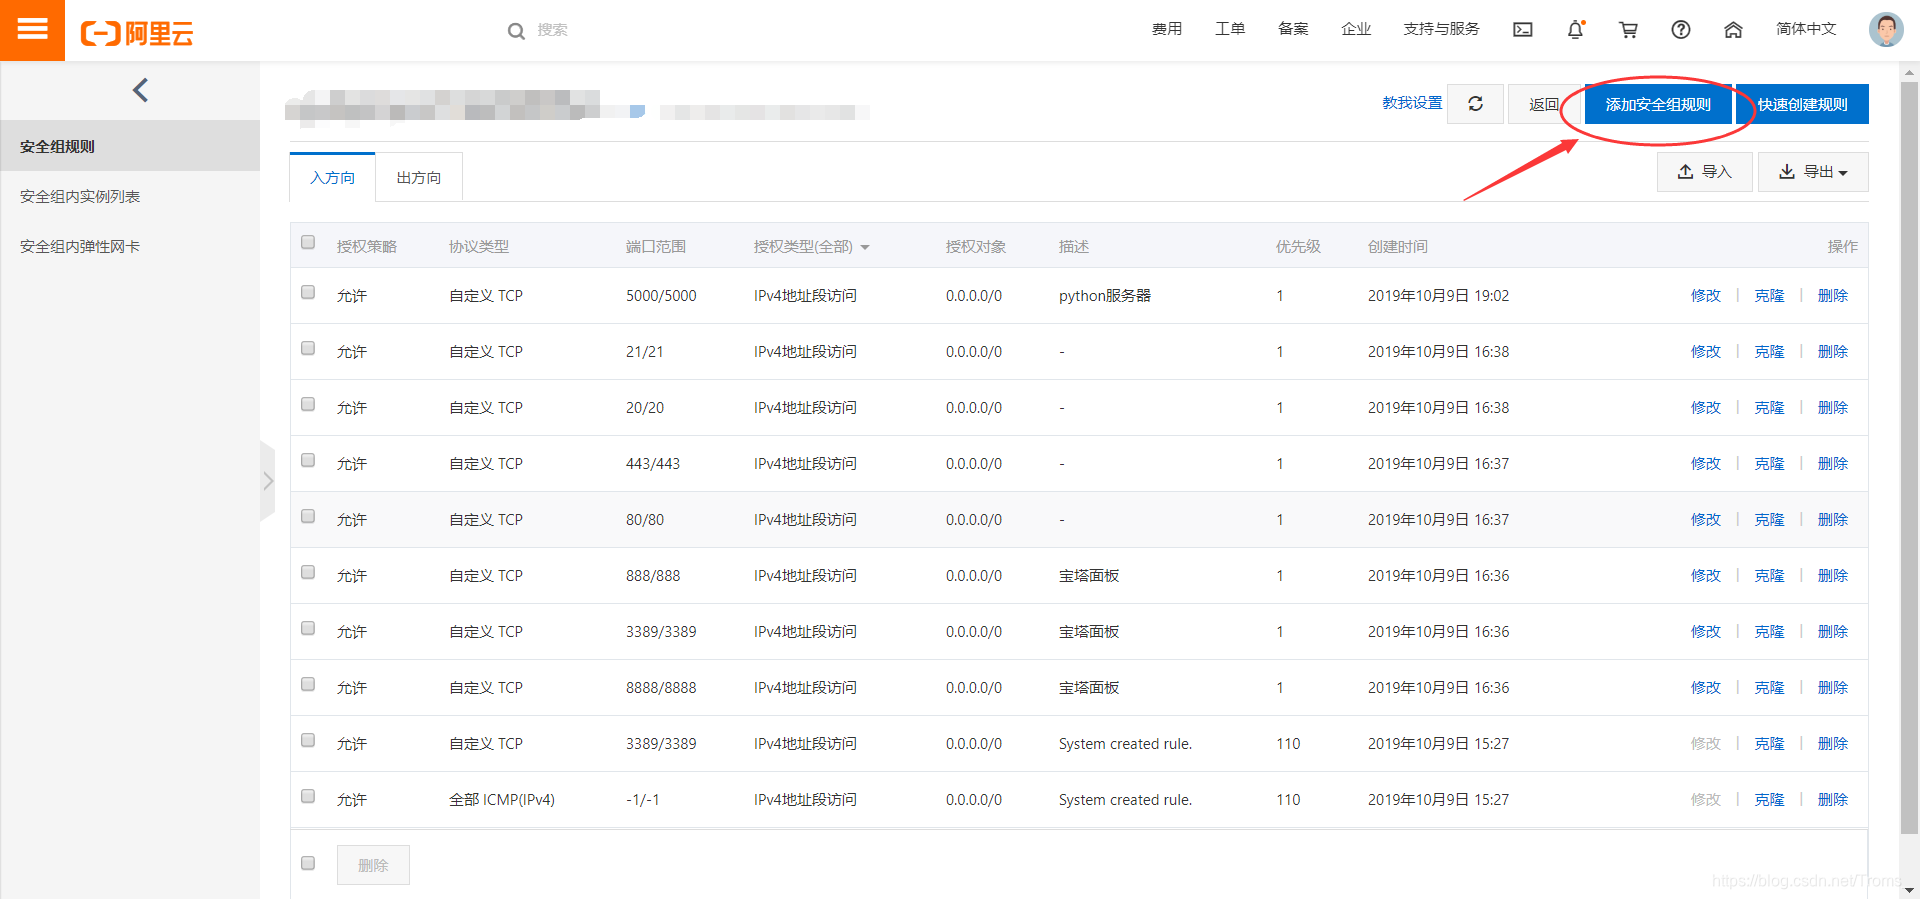Click the scrollbar up arrow

coord(1910,72)
